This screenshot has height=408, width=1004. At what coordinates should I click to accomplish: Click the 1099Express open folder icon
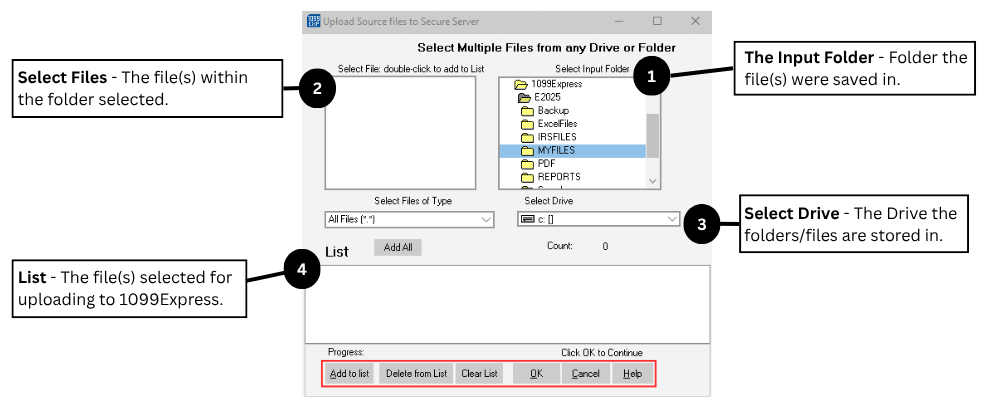click(x=521, y=84)
